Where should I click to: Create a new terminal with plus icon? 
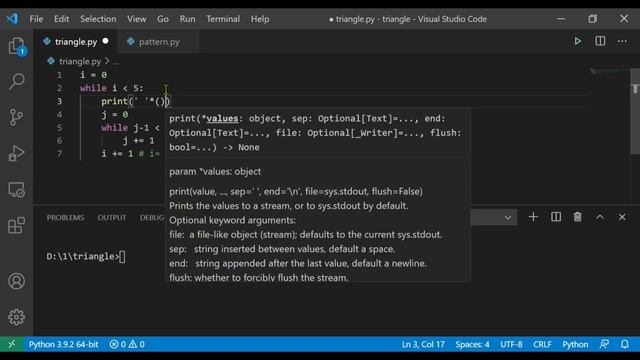(533, 217)
